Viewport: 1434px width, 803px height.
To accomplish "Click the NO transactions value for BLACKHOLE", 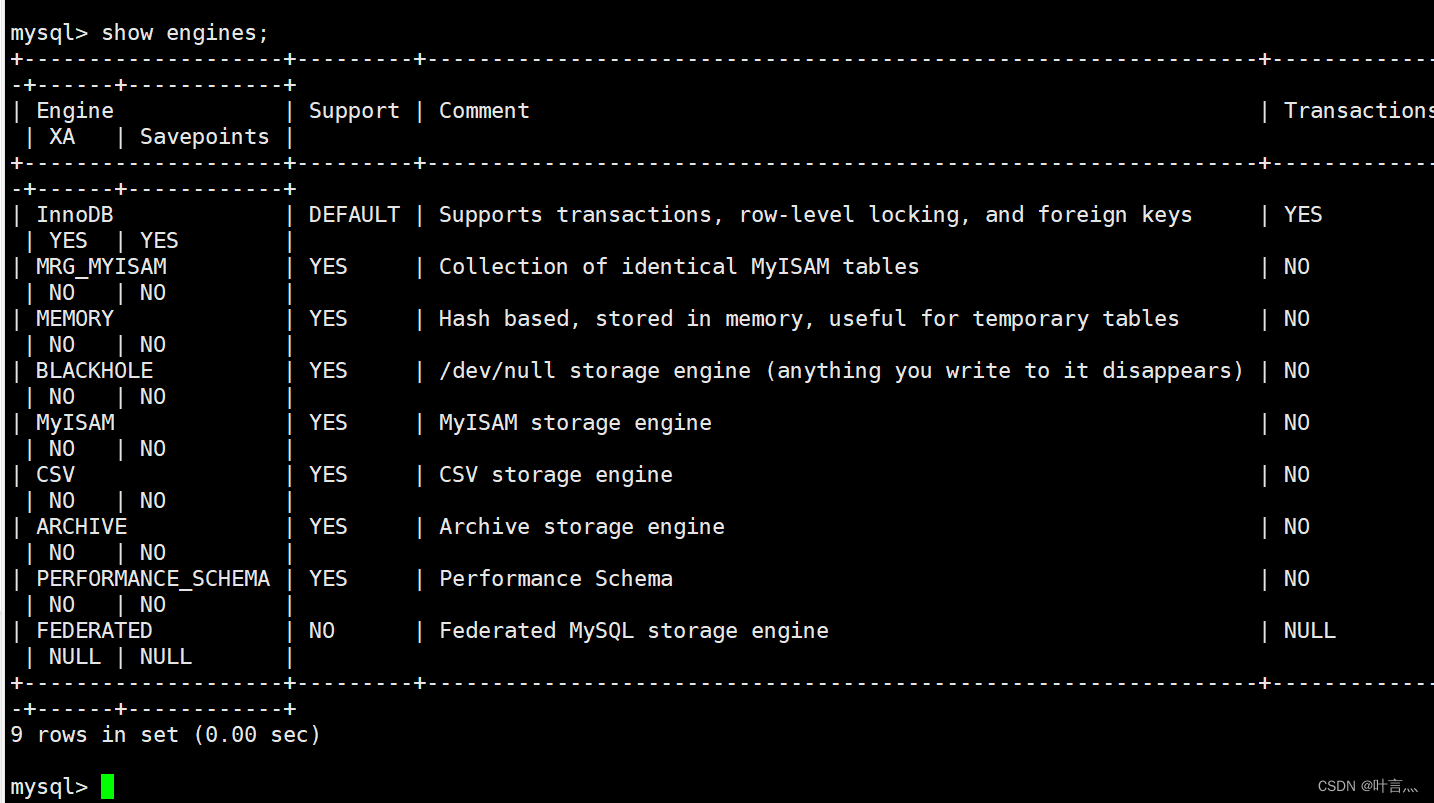I will click(1297, 371).
